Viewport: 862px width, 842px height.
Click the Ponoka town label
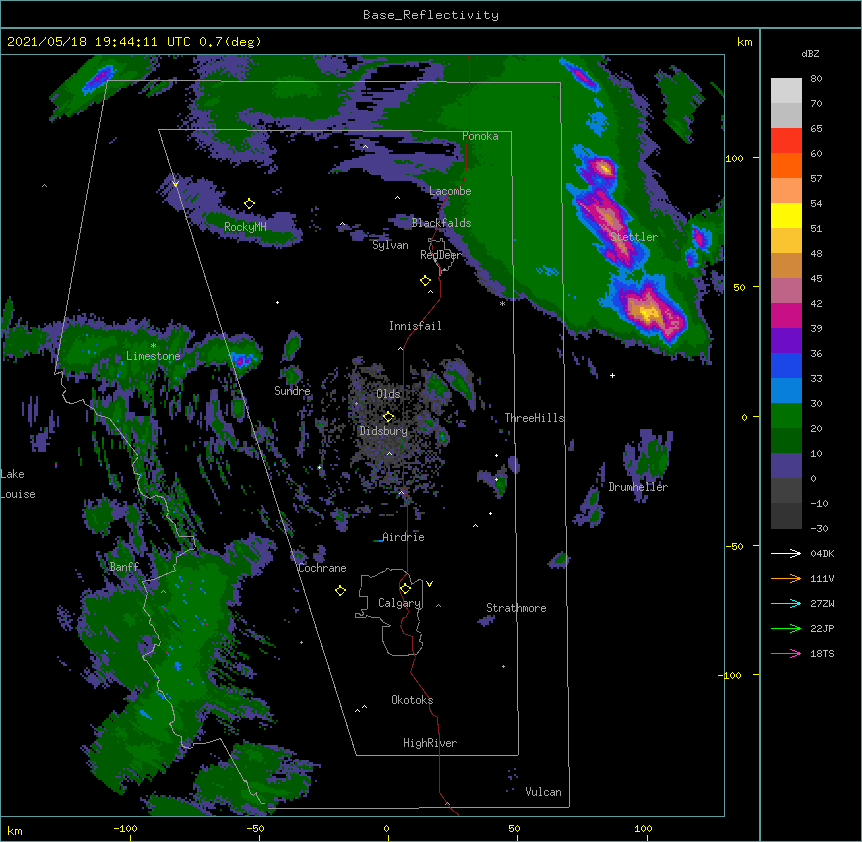pos(480,136)
